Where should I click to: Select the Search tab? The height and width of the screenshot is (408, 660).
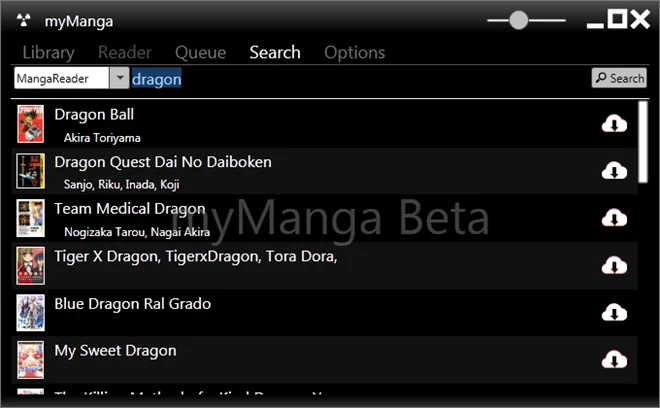275,52
